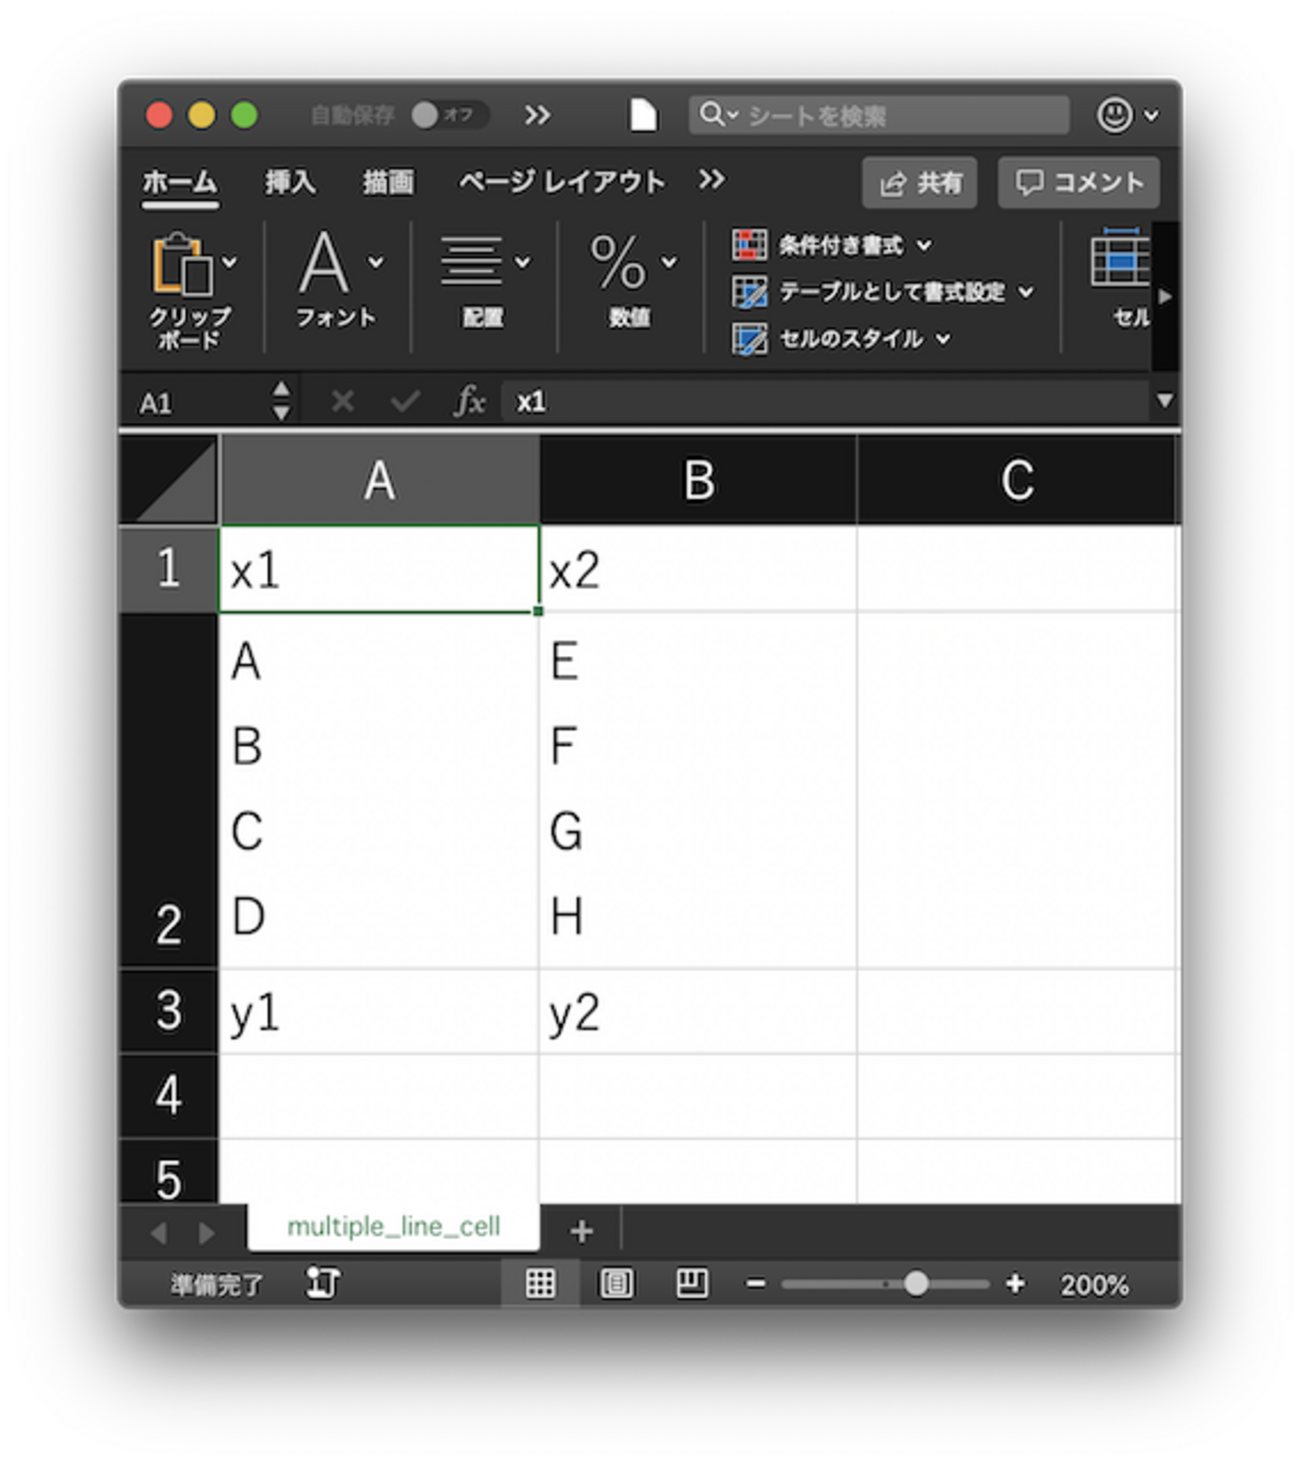Click the 200% zoom level

click(x=1095, y=1285)
